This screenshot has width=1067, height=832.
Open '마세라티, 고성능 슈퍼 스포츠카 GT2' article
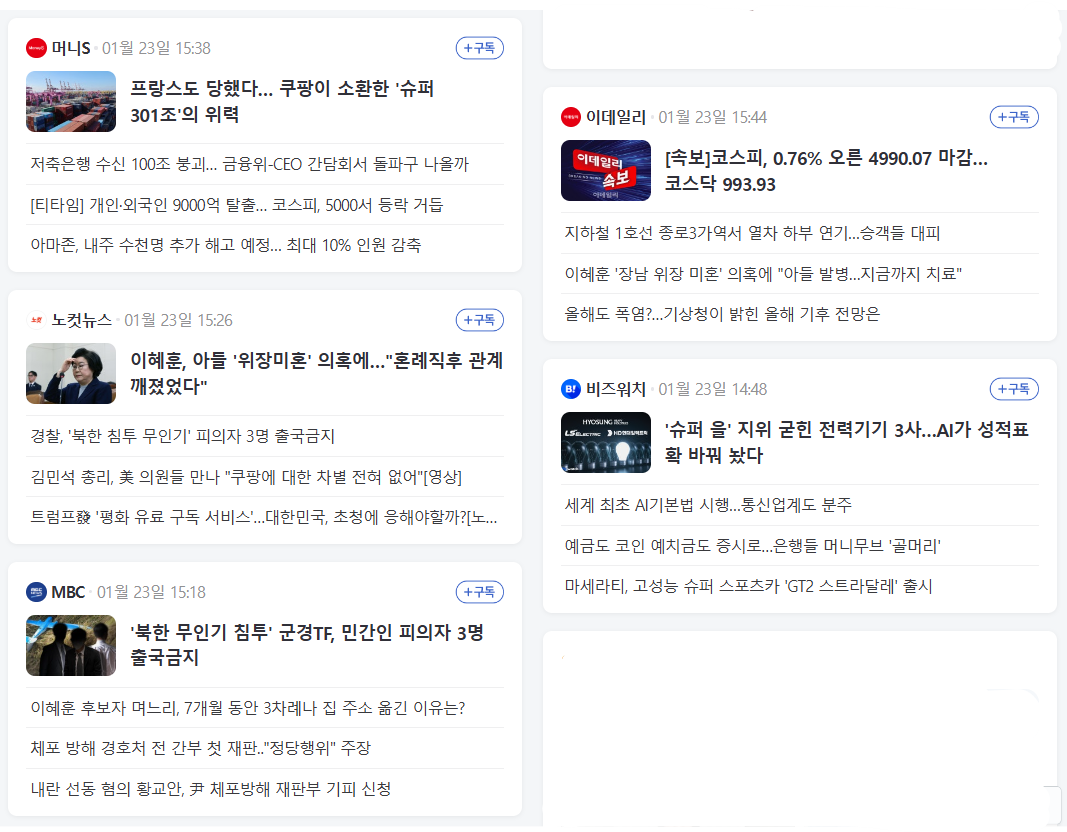coord(749,586)
